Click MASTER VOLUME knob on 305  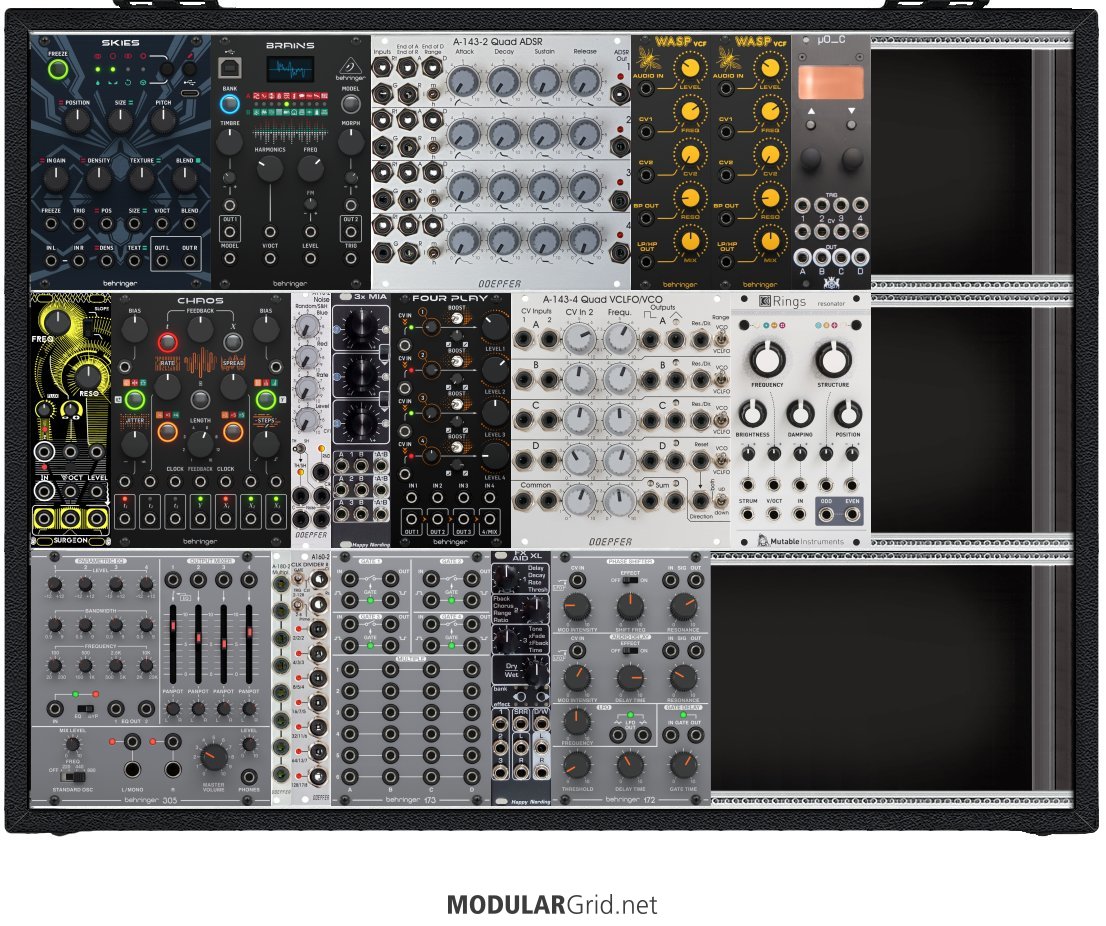point(213,757)
